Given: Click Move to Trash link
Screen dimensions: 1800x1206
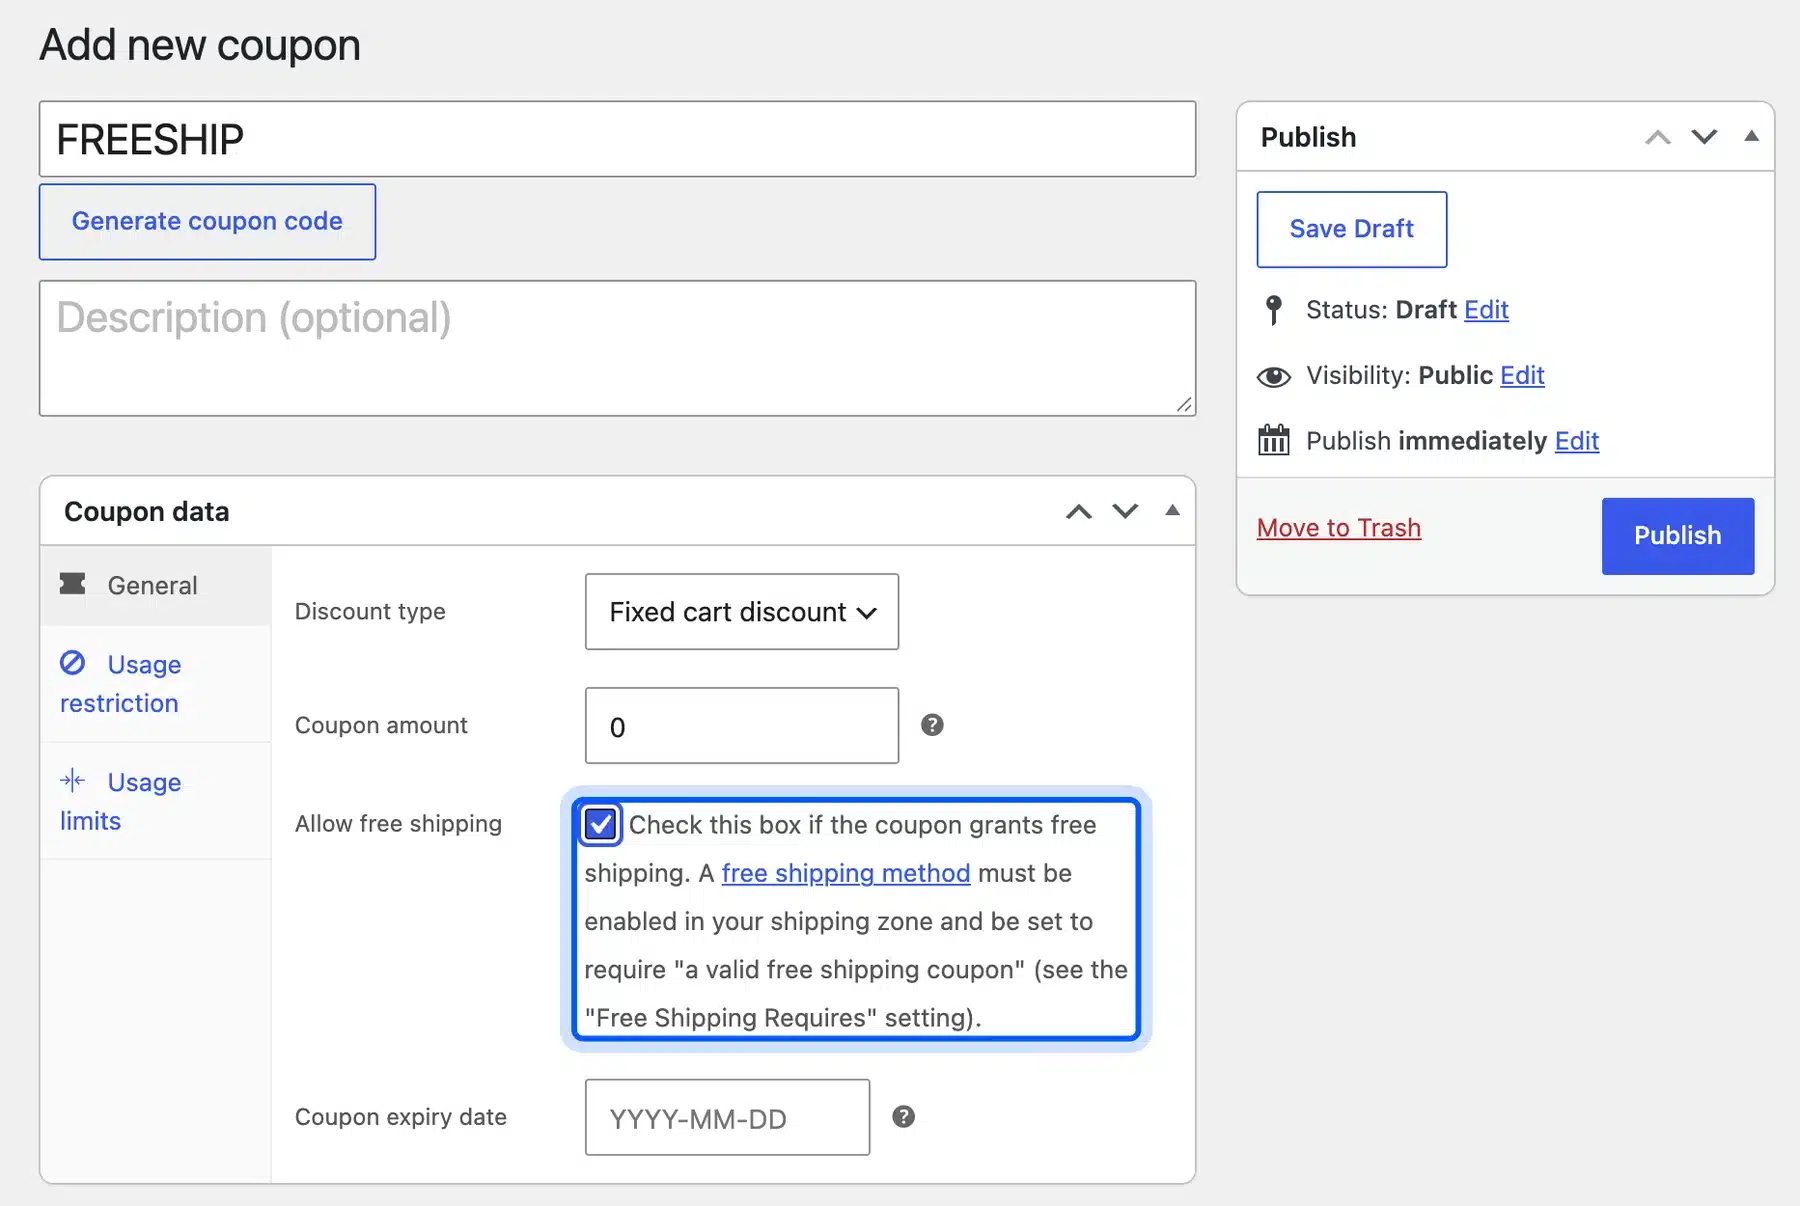Looking at the screenshot, I should 1338,528.
